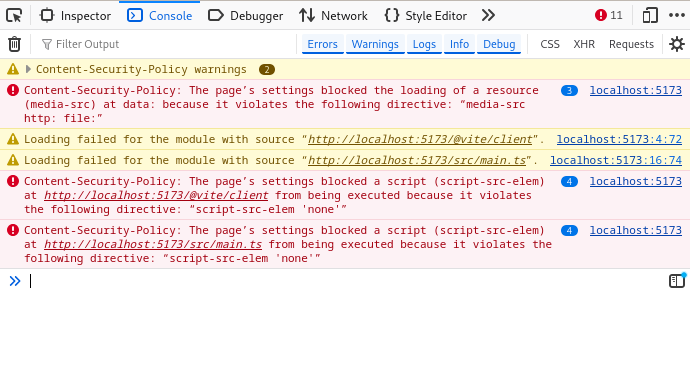Screen dimensions: 690x366
Task: Toggle the Logs filter
Action: [424, 44]
